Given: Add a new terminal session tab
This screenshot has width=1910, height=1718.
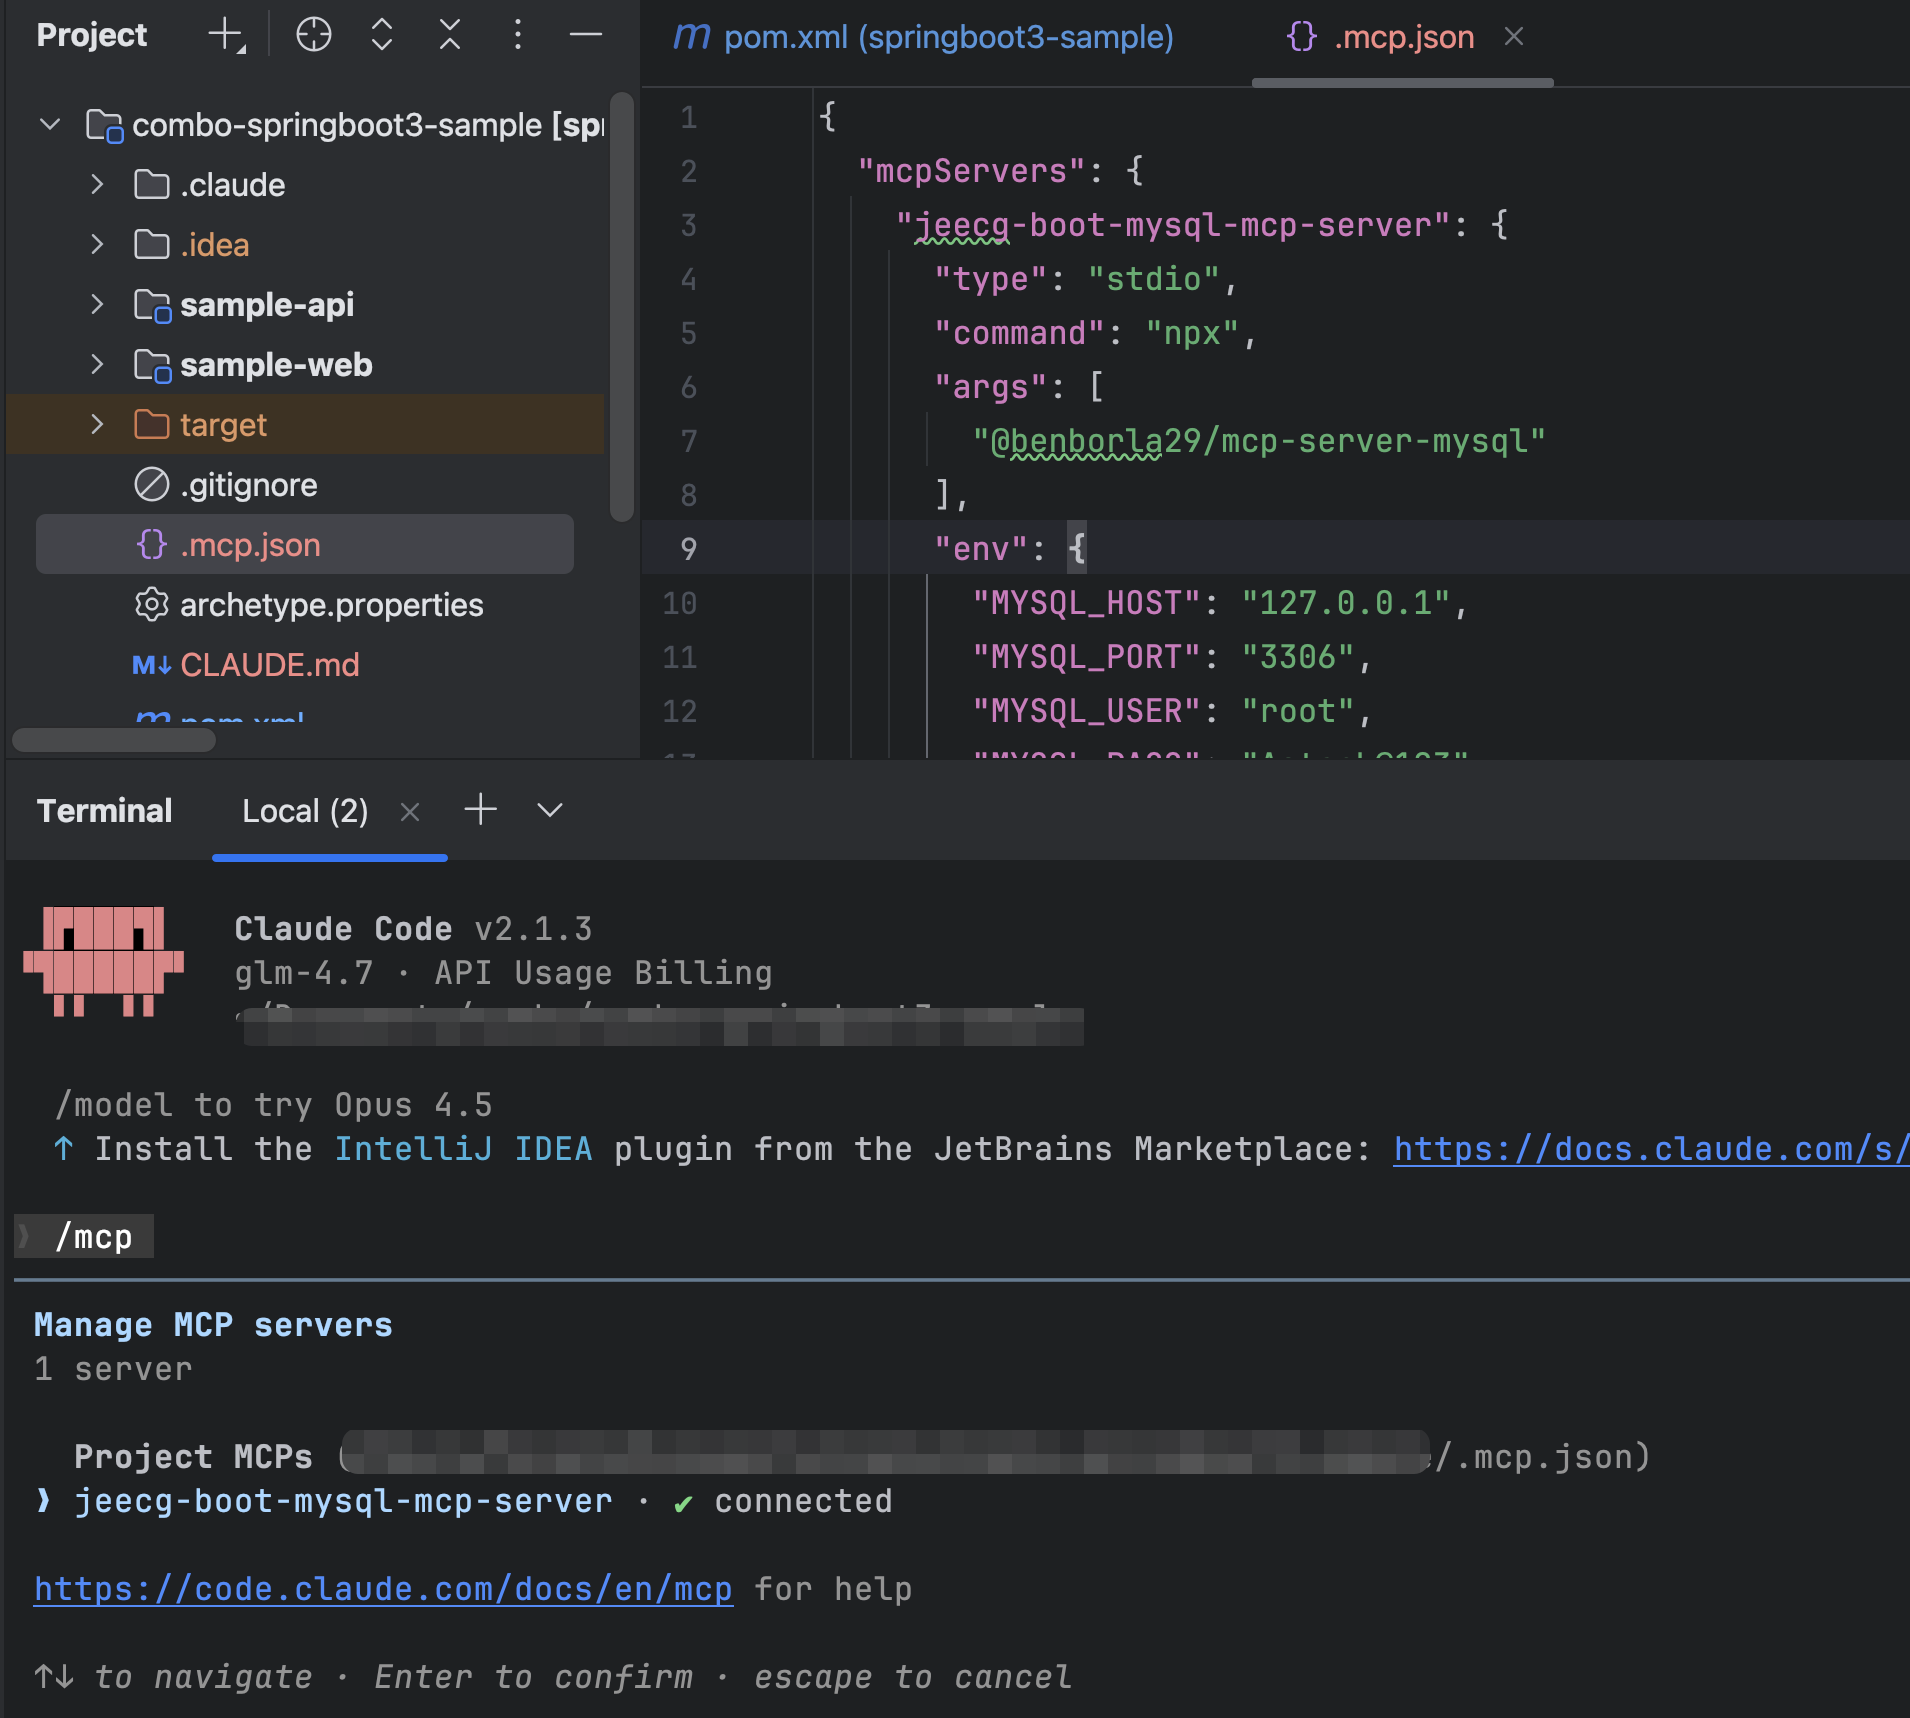Looking at the screenshot, I should coord(481,809).
